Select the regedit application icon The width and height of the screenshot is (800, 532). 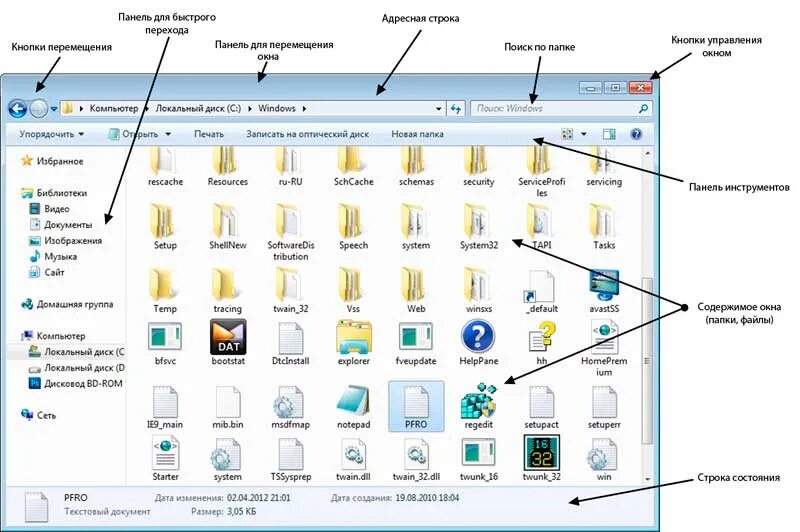[478, 407]
